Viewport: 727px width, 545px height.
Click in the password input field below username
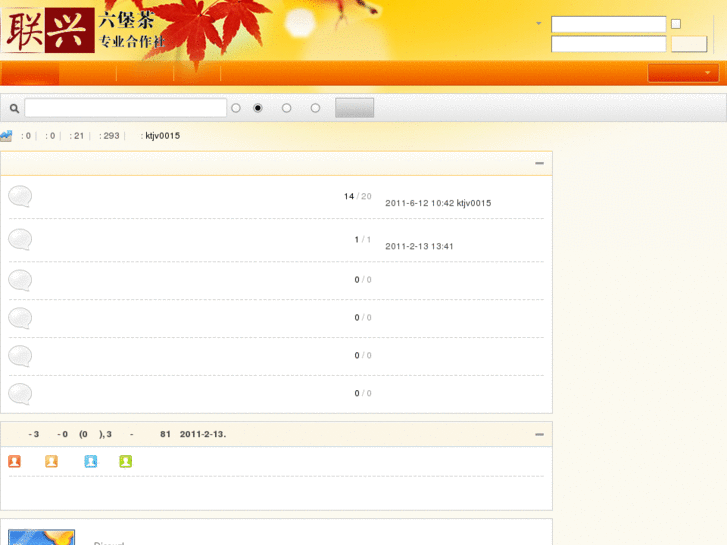pyautogui.click(x=608, y=44)
